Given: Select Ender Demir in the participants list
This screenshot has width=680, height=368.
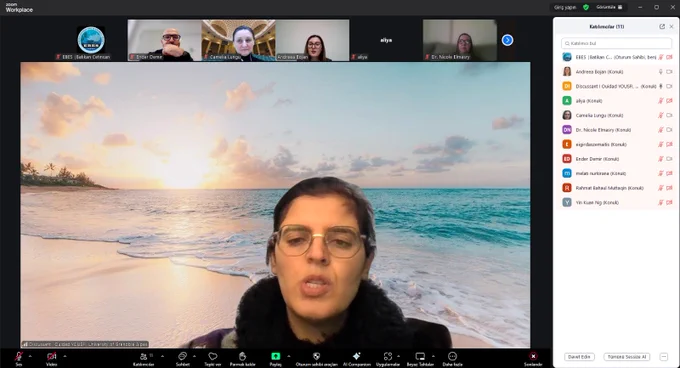Looking at the screenshot, I should tap(616, 159).
